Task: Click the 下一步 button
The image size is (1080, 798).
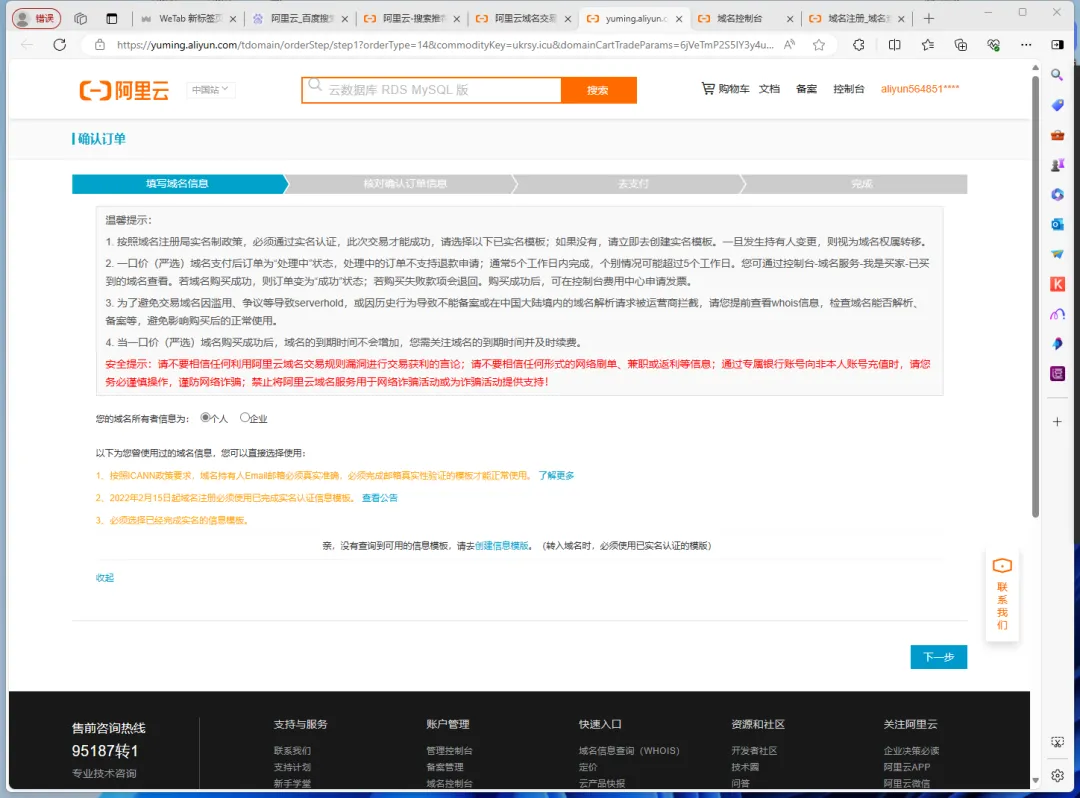Action: [x=938, y=657]
